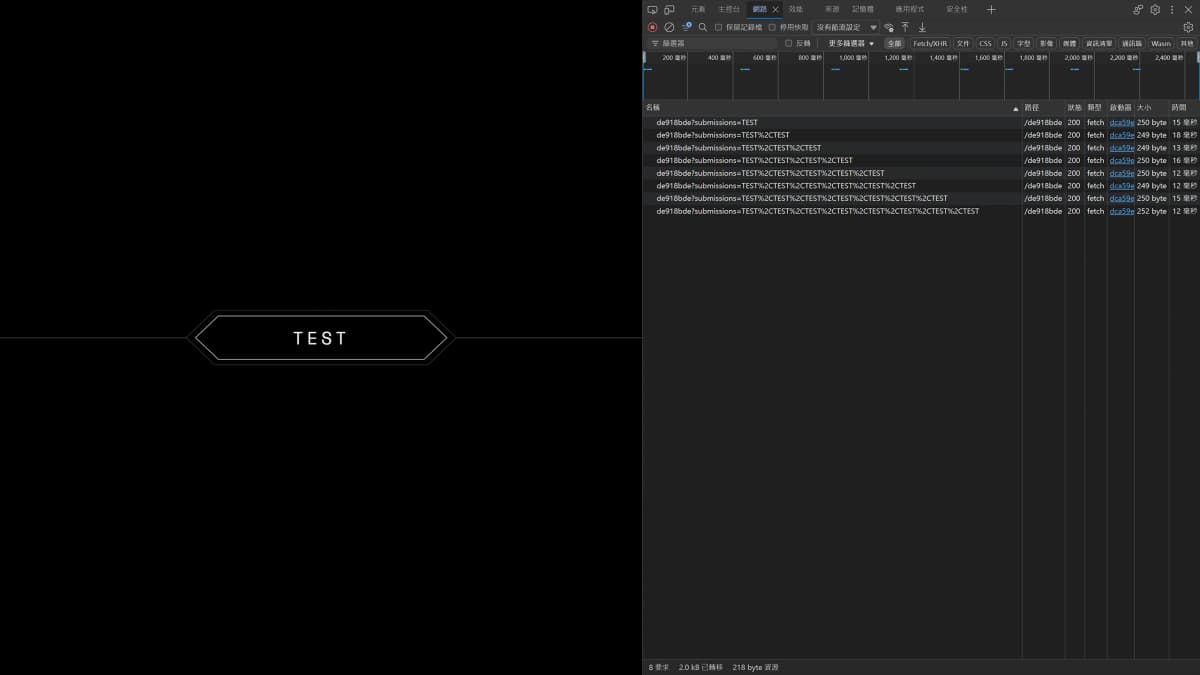Activate the inspect element picker icon
Screen dimensions: 1200x675
[x=652, y=9]
